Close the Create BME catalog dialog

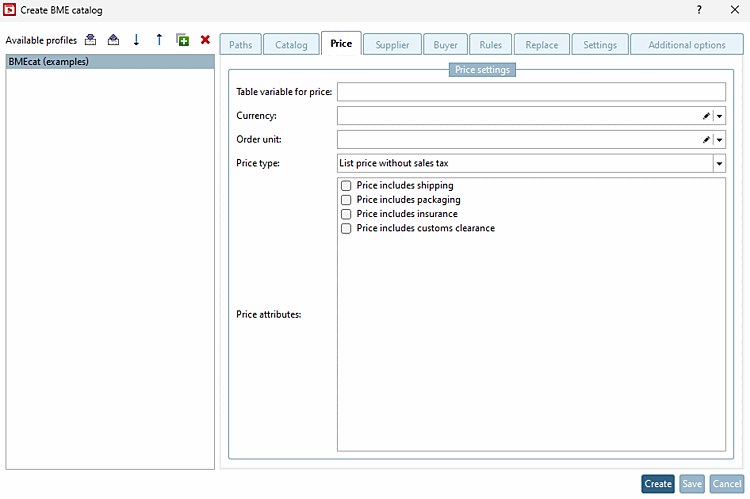[x=735, y=10]
